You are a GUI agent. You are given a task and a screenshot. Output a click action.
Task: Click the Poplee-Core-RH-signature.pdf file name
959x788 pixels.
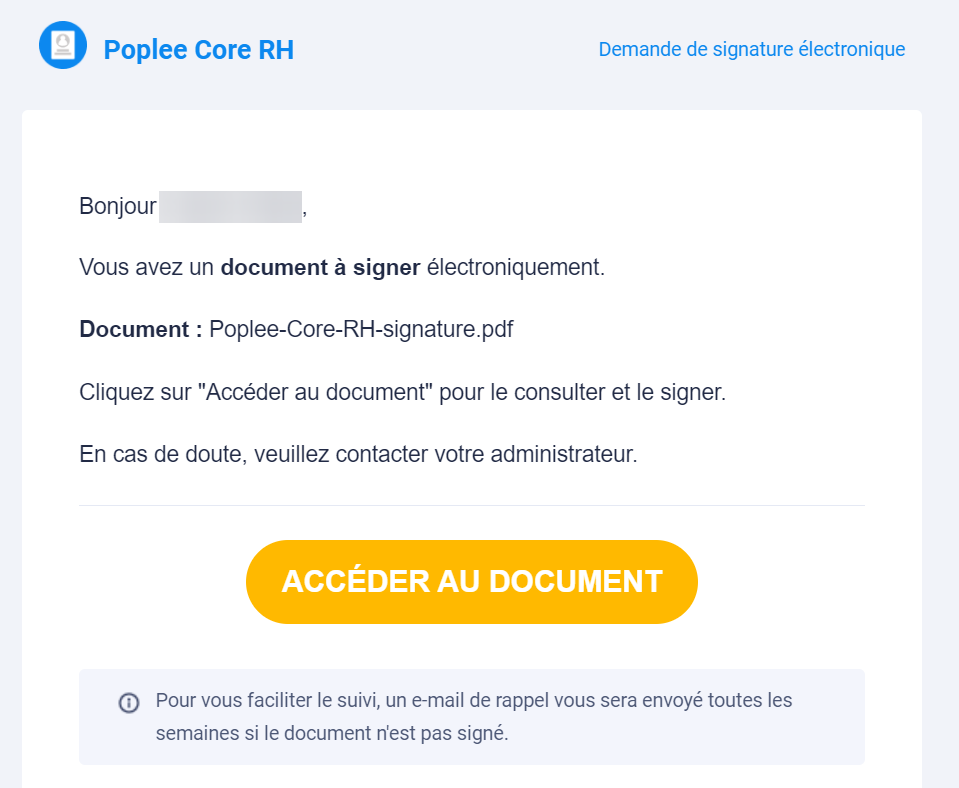(361, 329)
